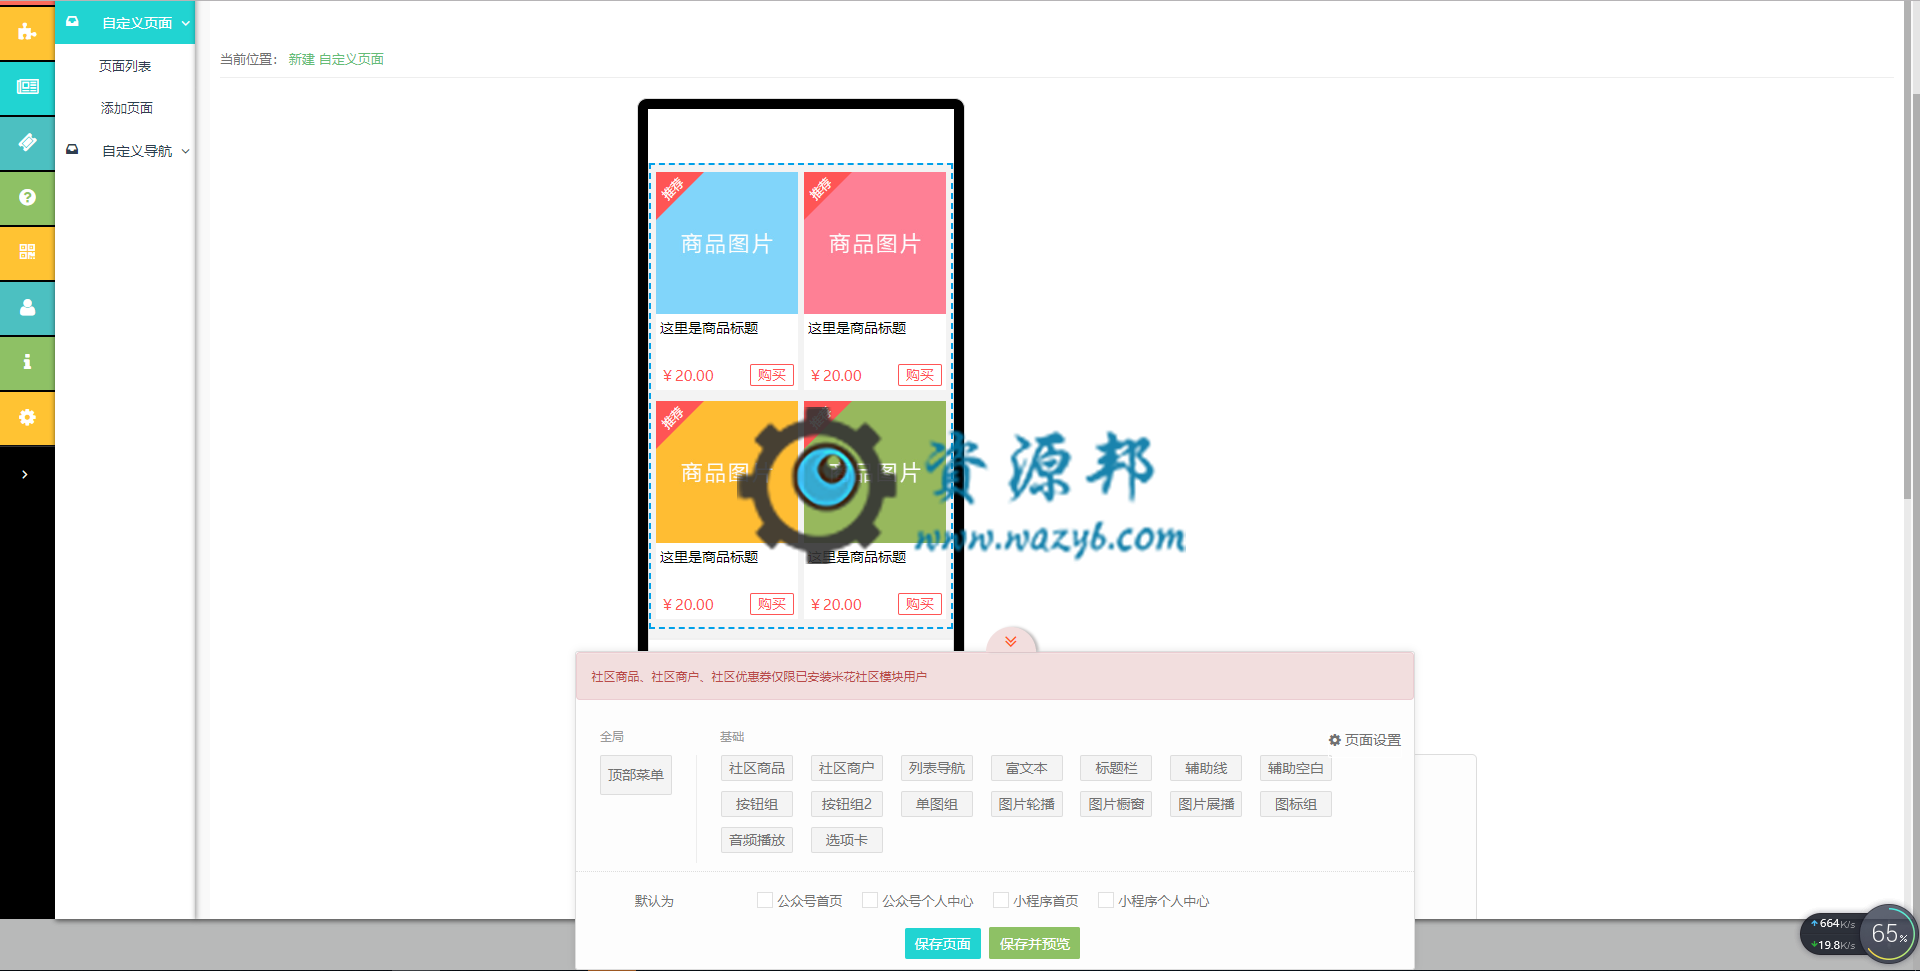
Task: Tick the 公众号个人中心 checkbox
Action: tap(870, 900)
